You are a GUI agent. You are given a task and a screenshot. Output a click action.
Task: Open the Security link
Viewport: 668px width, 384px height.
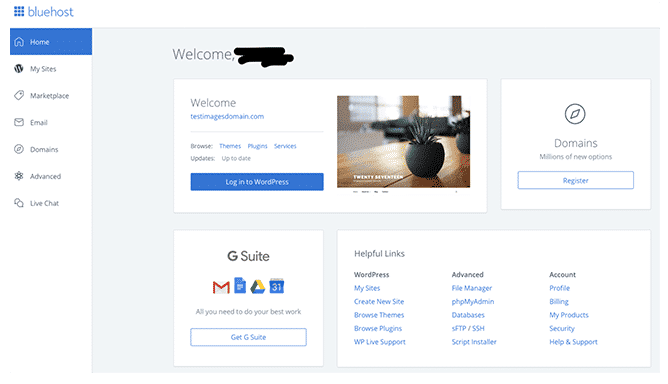[x=562, y=328]
